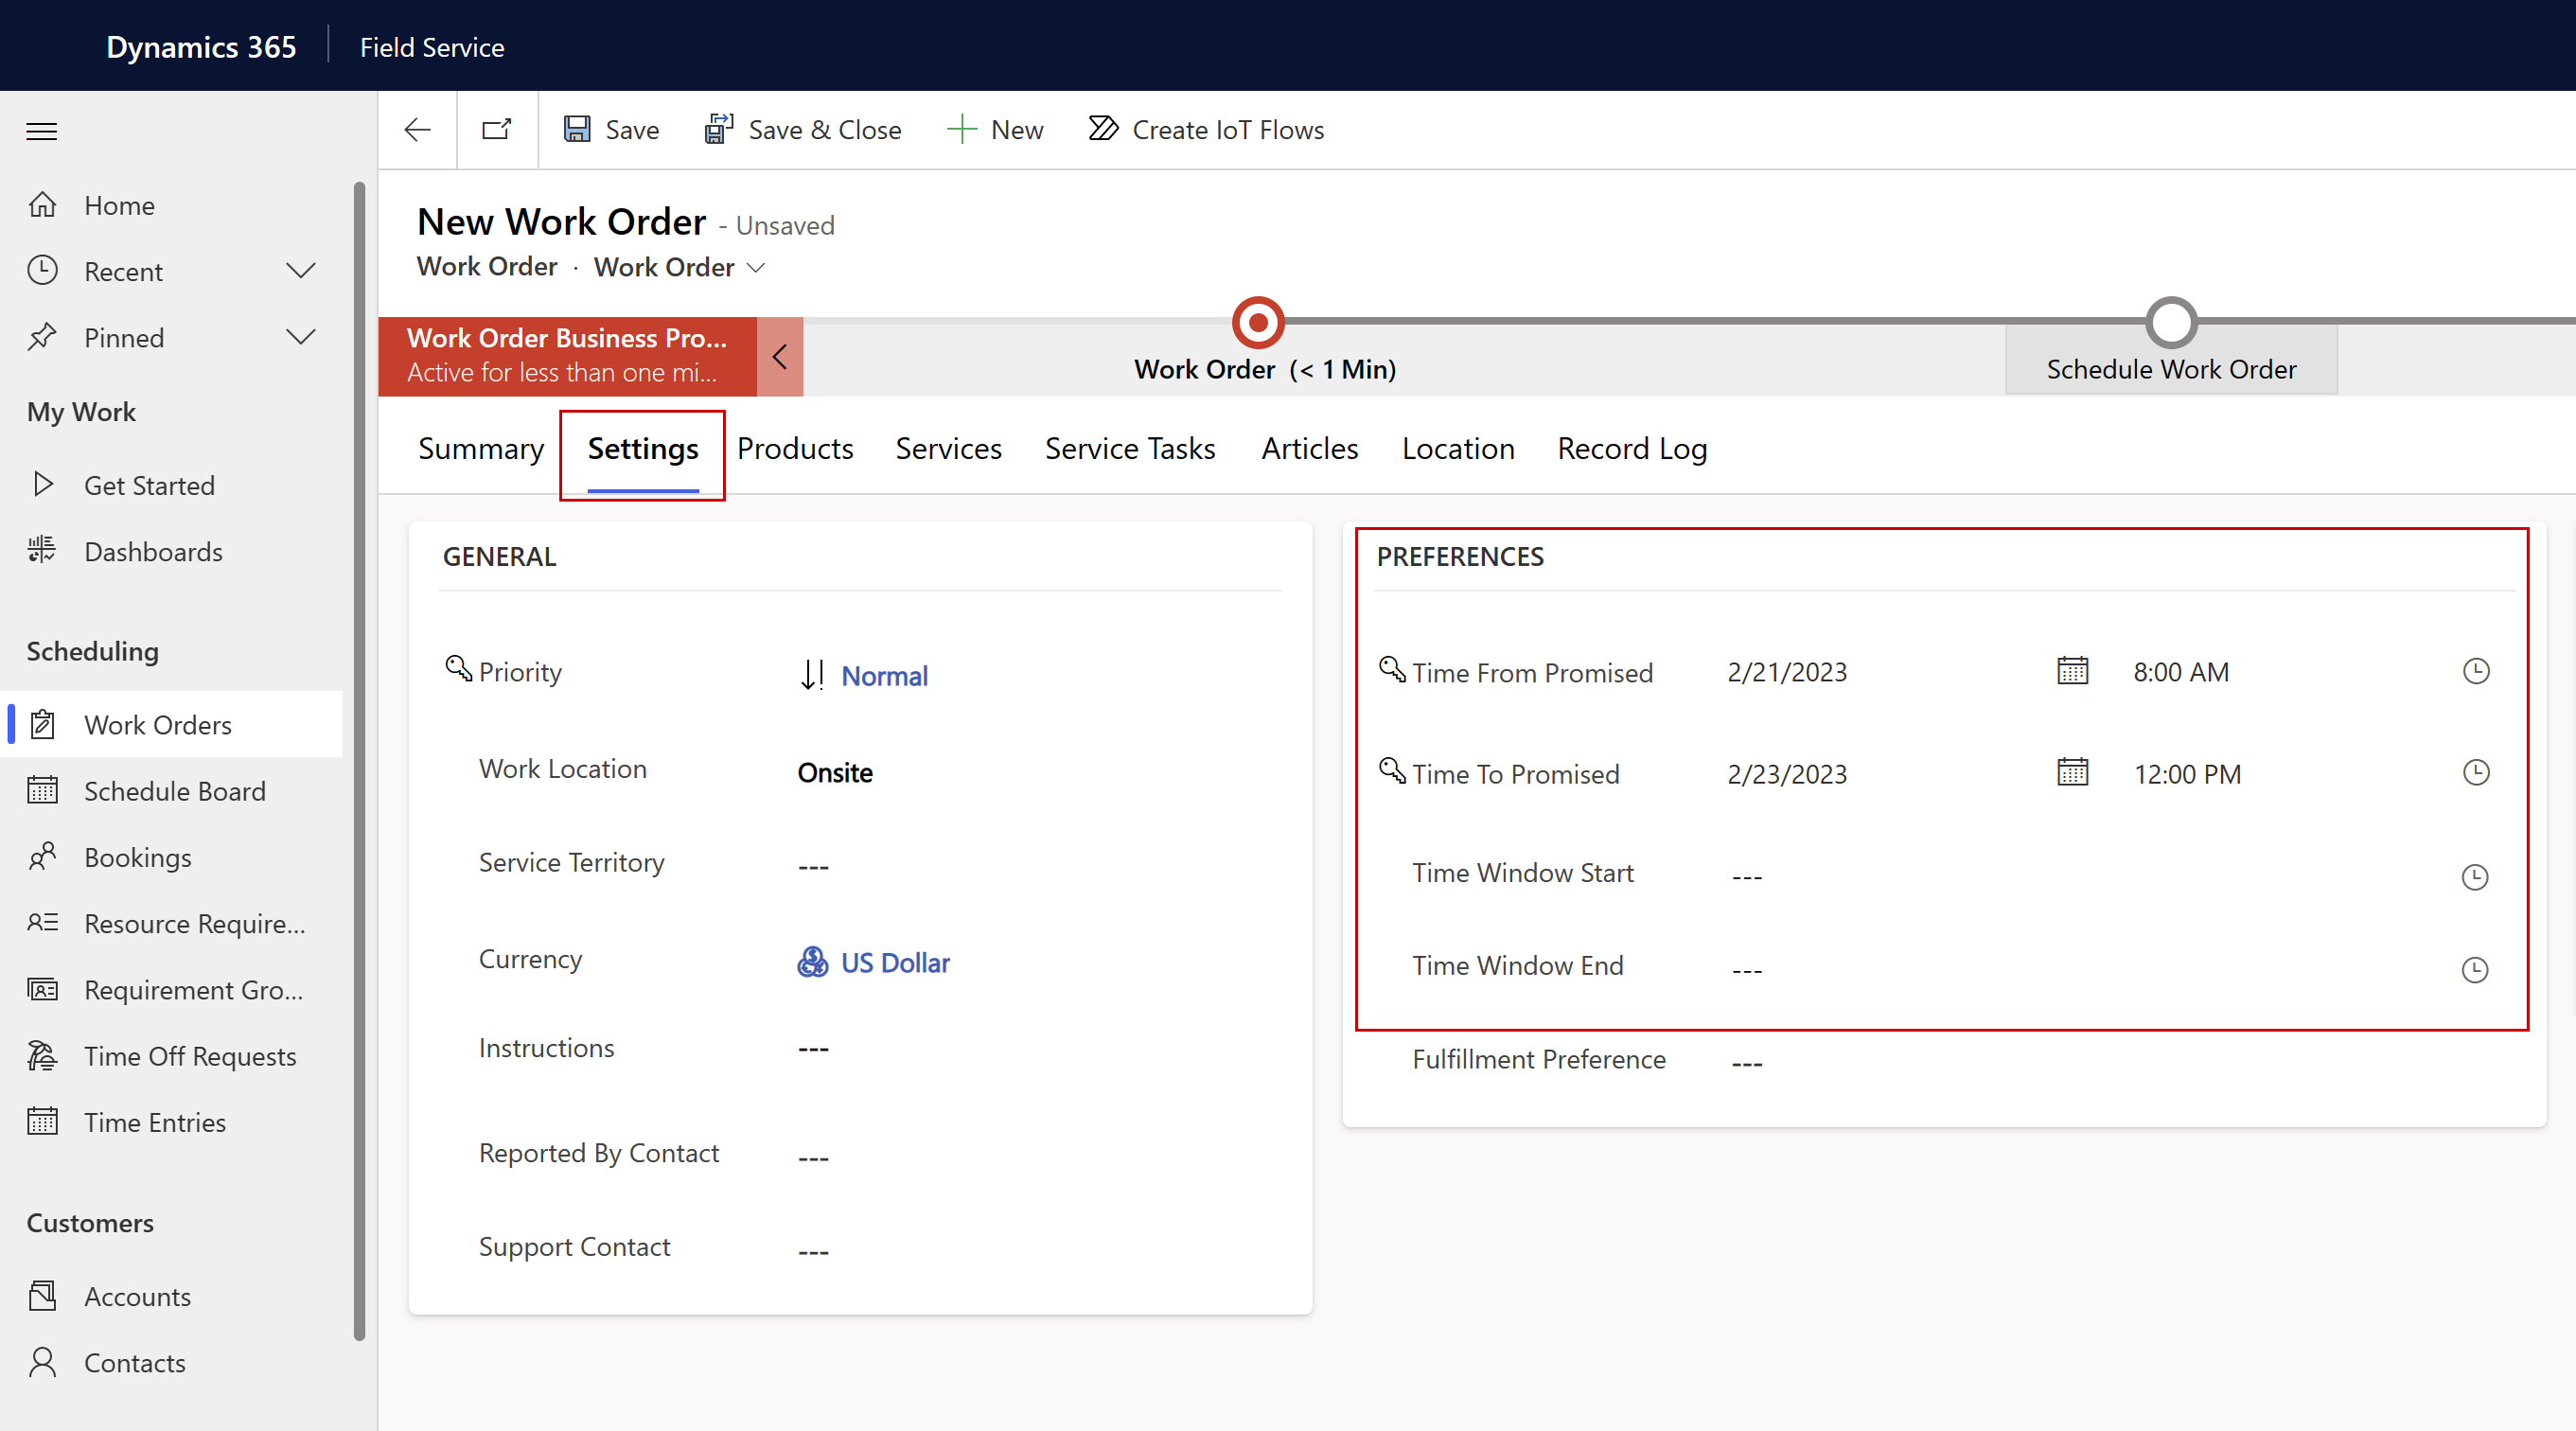Viewport: 2576px width, 1431px height.
Task: Collapse the business process flow panel
Action: click(x=775, y=352)
